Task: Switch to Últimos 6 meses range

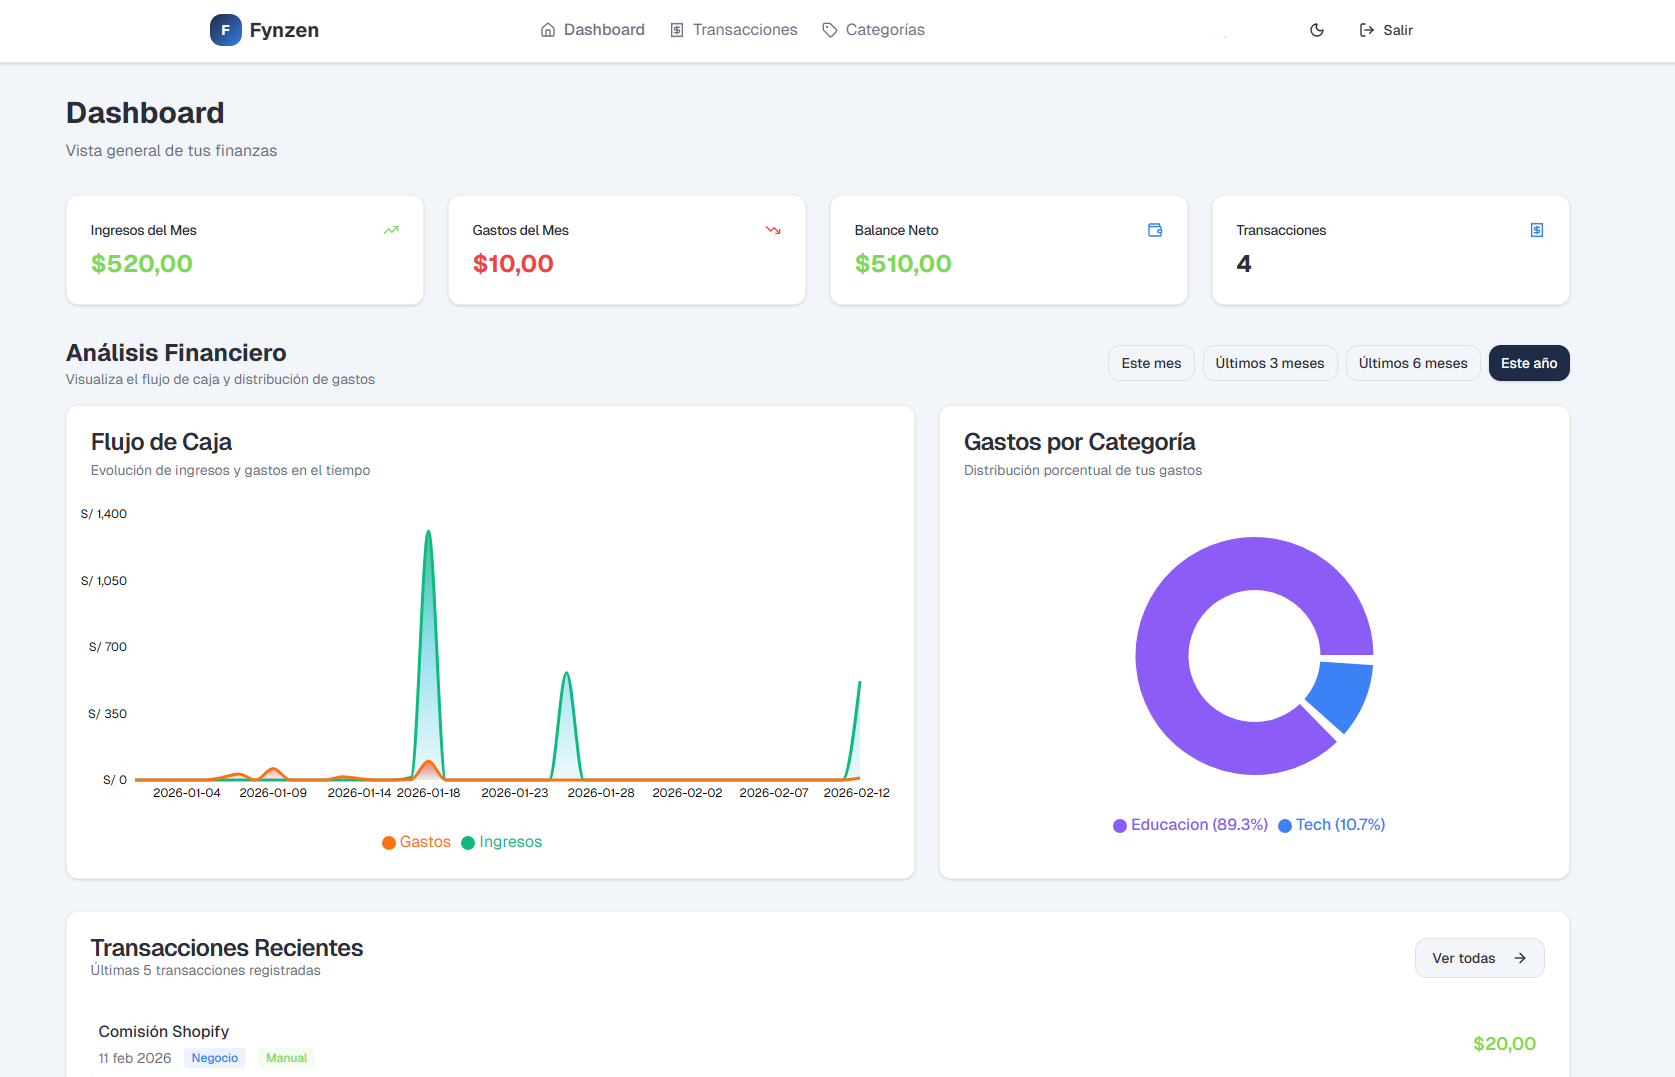Action: 1412,363
